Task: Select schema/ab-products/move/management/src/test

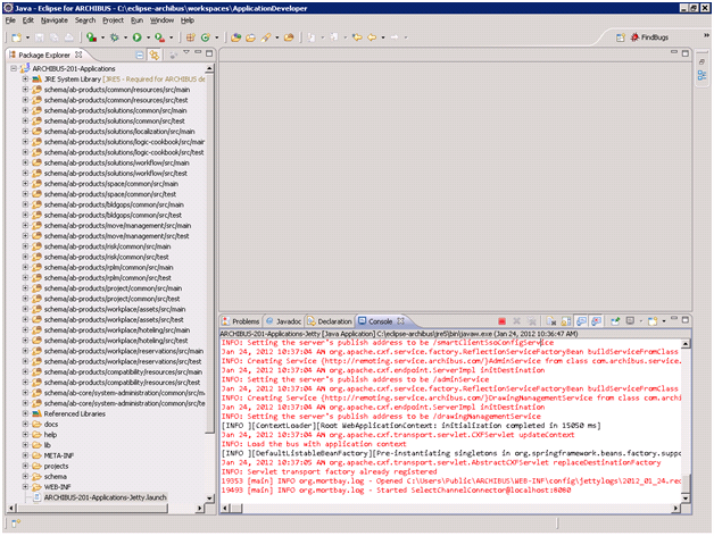Action: coord(116,236)
